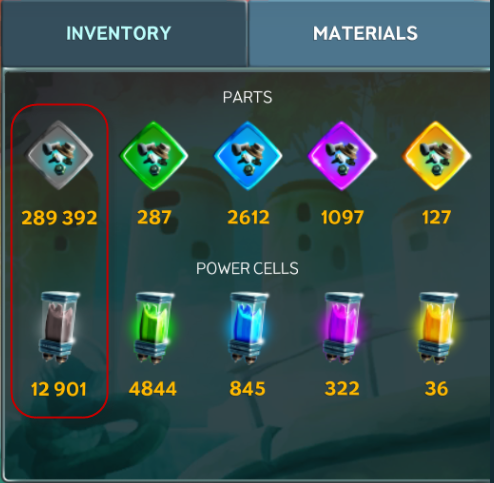This screenshot has width=494, height=483.
Task: Open the Inventory tab
Action: click(x=123, y=33)
